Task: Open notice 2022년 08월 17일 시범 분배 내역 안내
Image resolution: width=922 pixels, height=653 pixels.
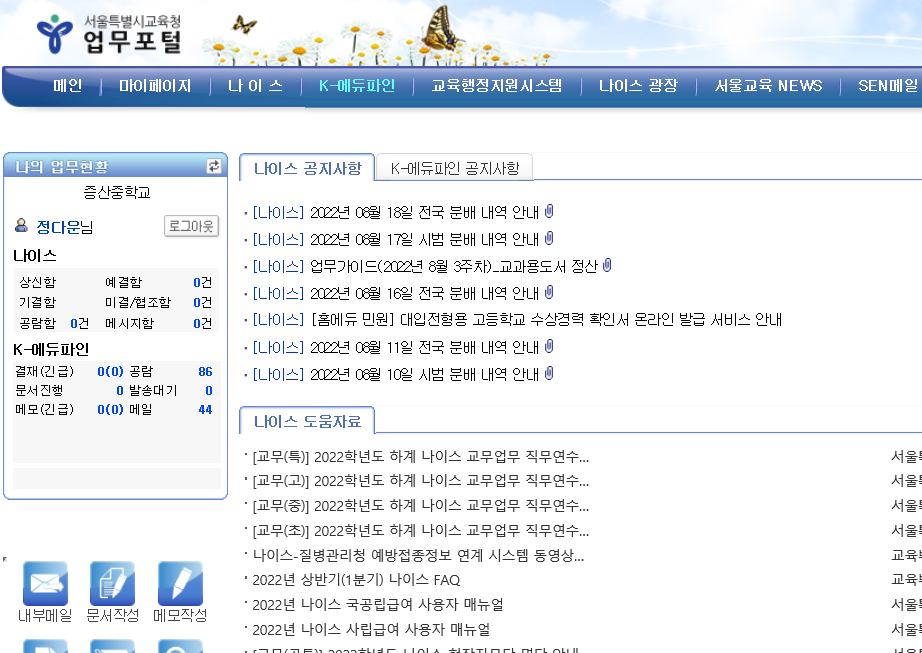Action: (425, 239)
